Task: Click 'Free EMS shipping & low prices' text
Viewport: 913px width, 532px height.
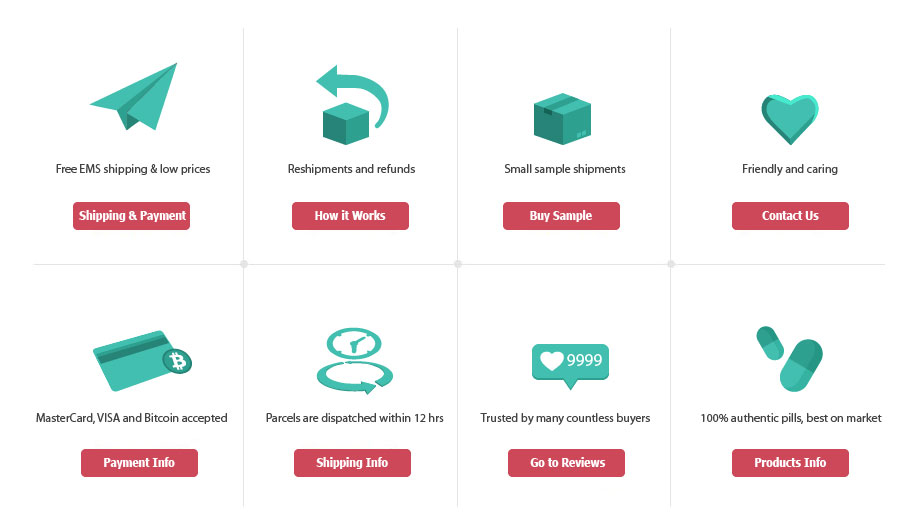Action: coord(133,169)
